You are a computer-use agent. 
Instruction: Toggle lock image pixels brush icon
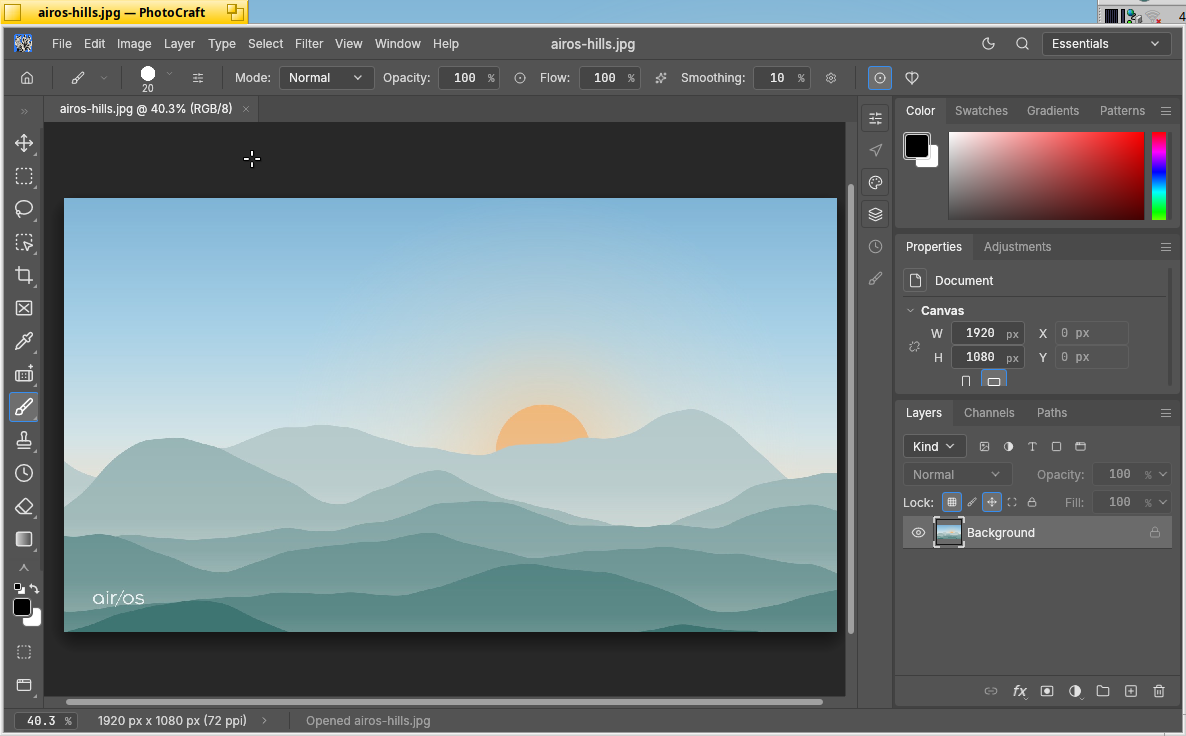(x=972, y=502)
